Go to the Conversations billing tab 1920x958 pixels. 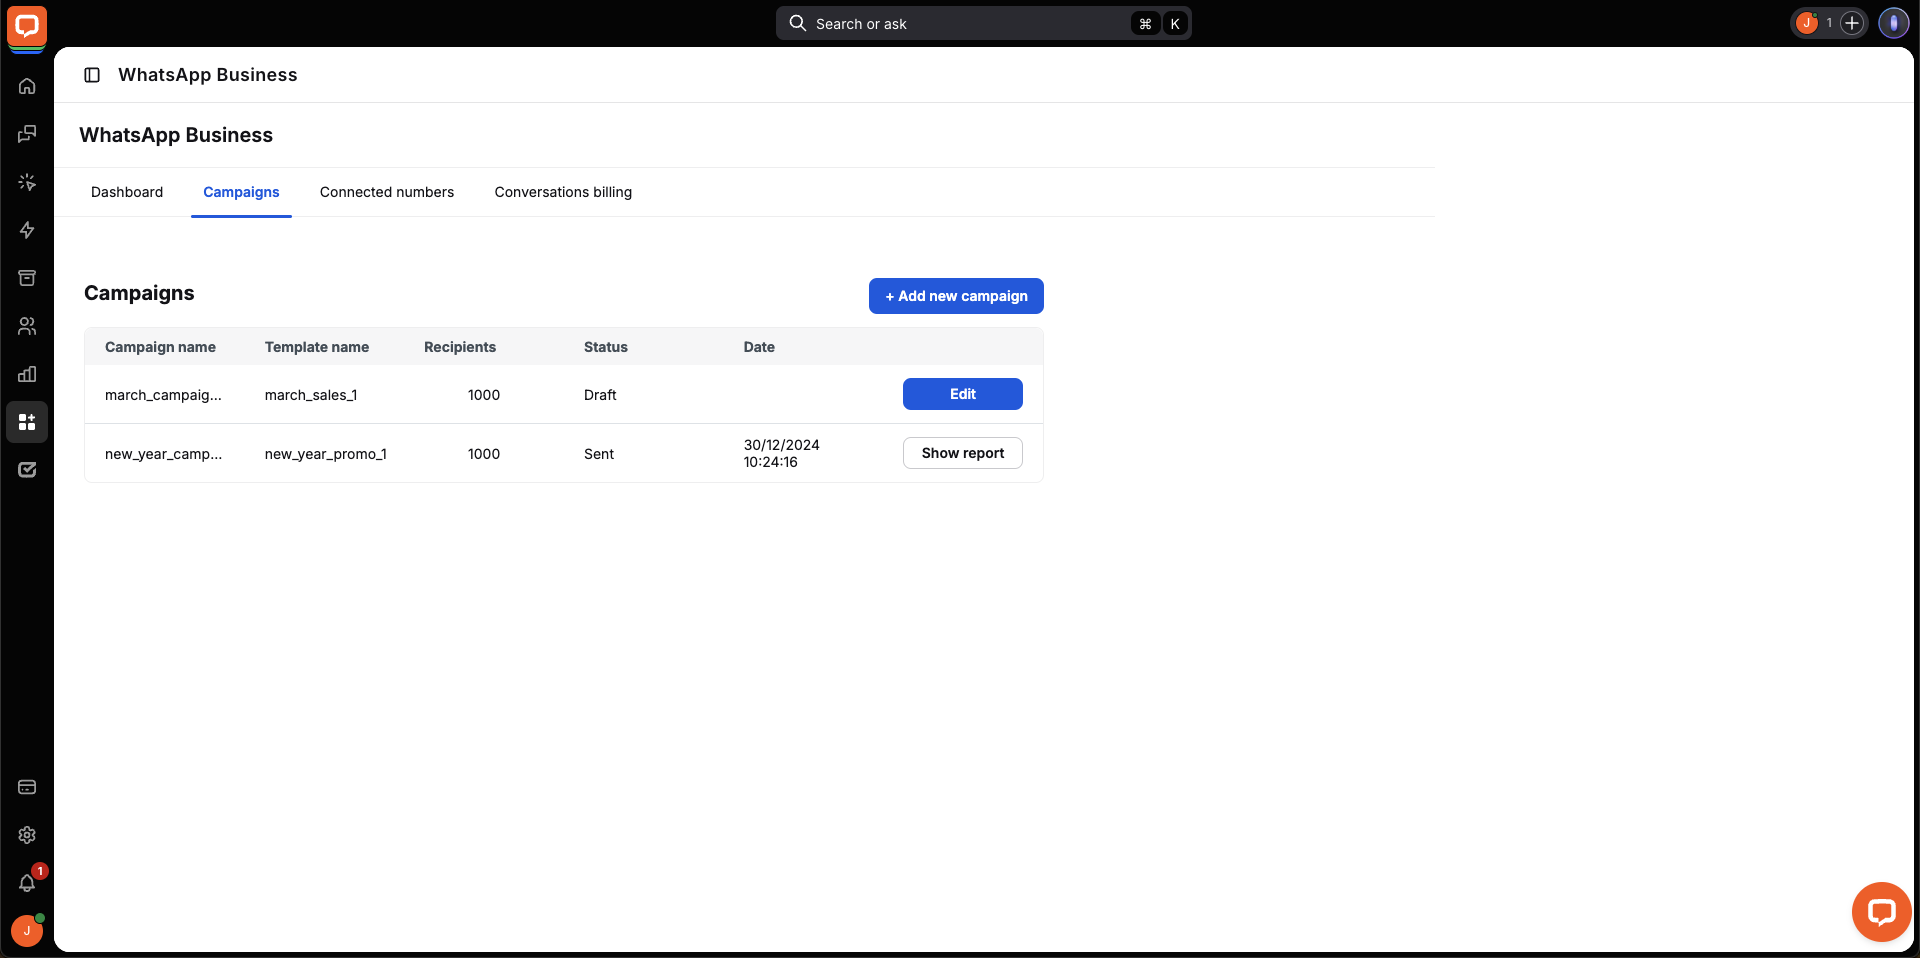click(x=563, y=192)
